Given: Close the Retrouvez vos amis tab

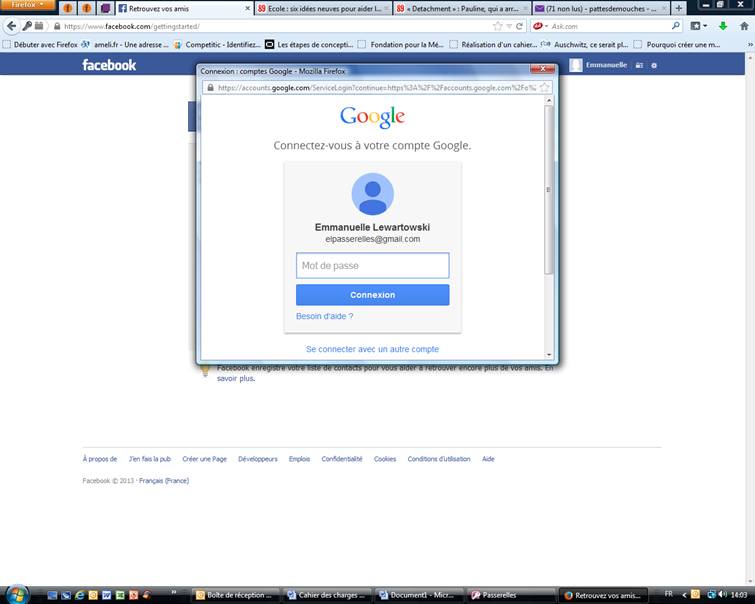Looking at the screenshot, I should tap(247, 9).
